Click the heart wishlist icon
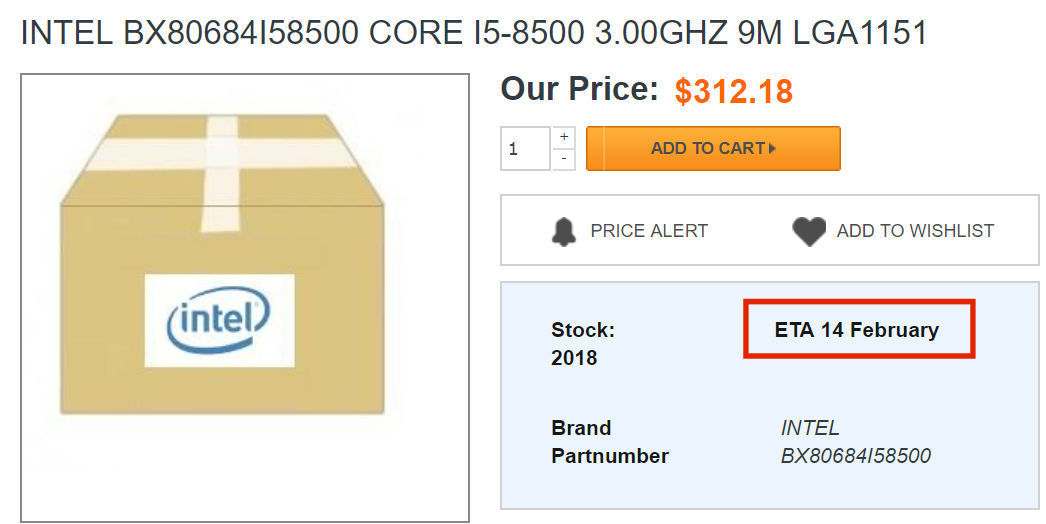Viewport: 1046px width, 524px height. (809, 231)
